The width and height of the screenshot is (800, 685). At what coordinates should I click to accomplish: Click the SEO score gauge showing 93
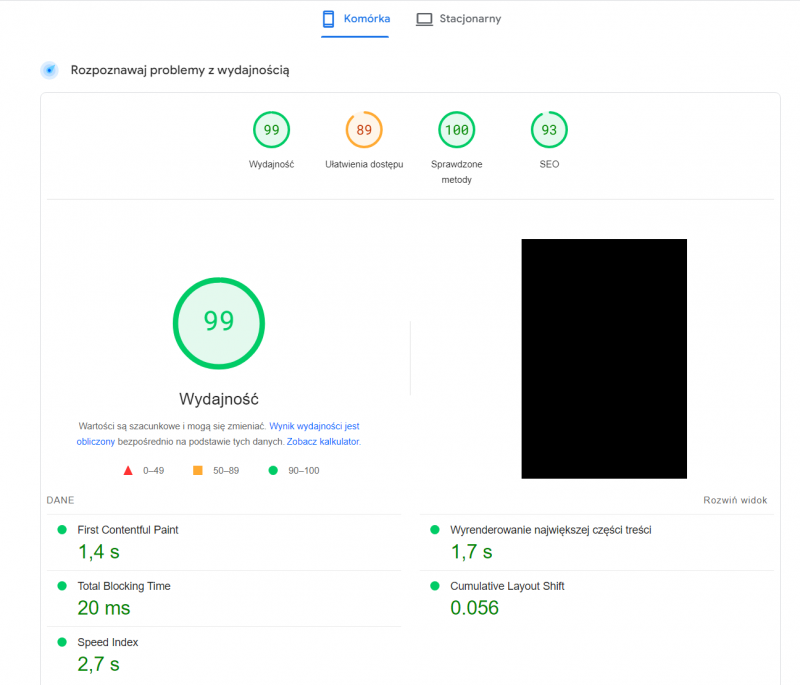(x=549, y=130)
